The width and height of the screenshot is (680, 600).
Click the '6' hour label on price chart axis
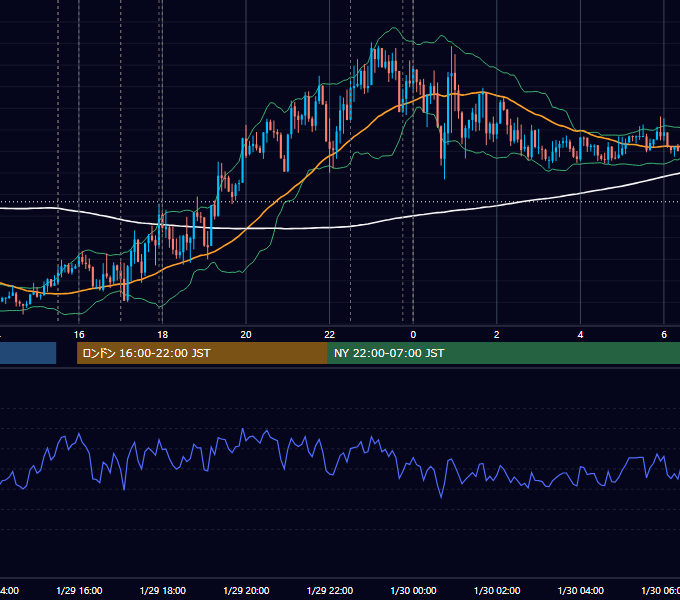[x=664, y=335]
